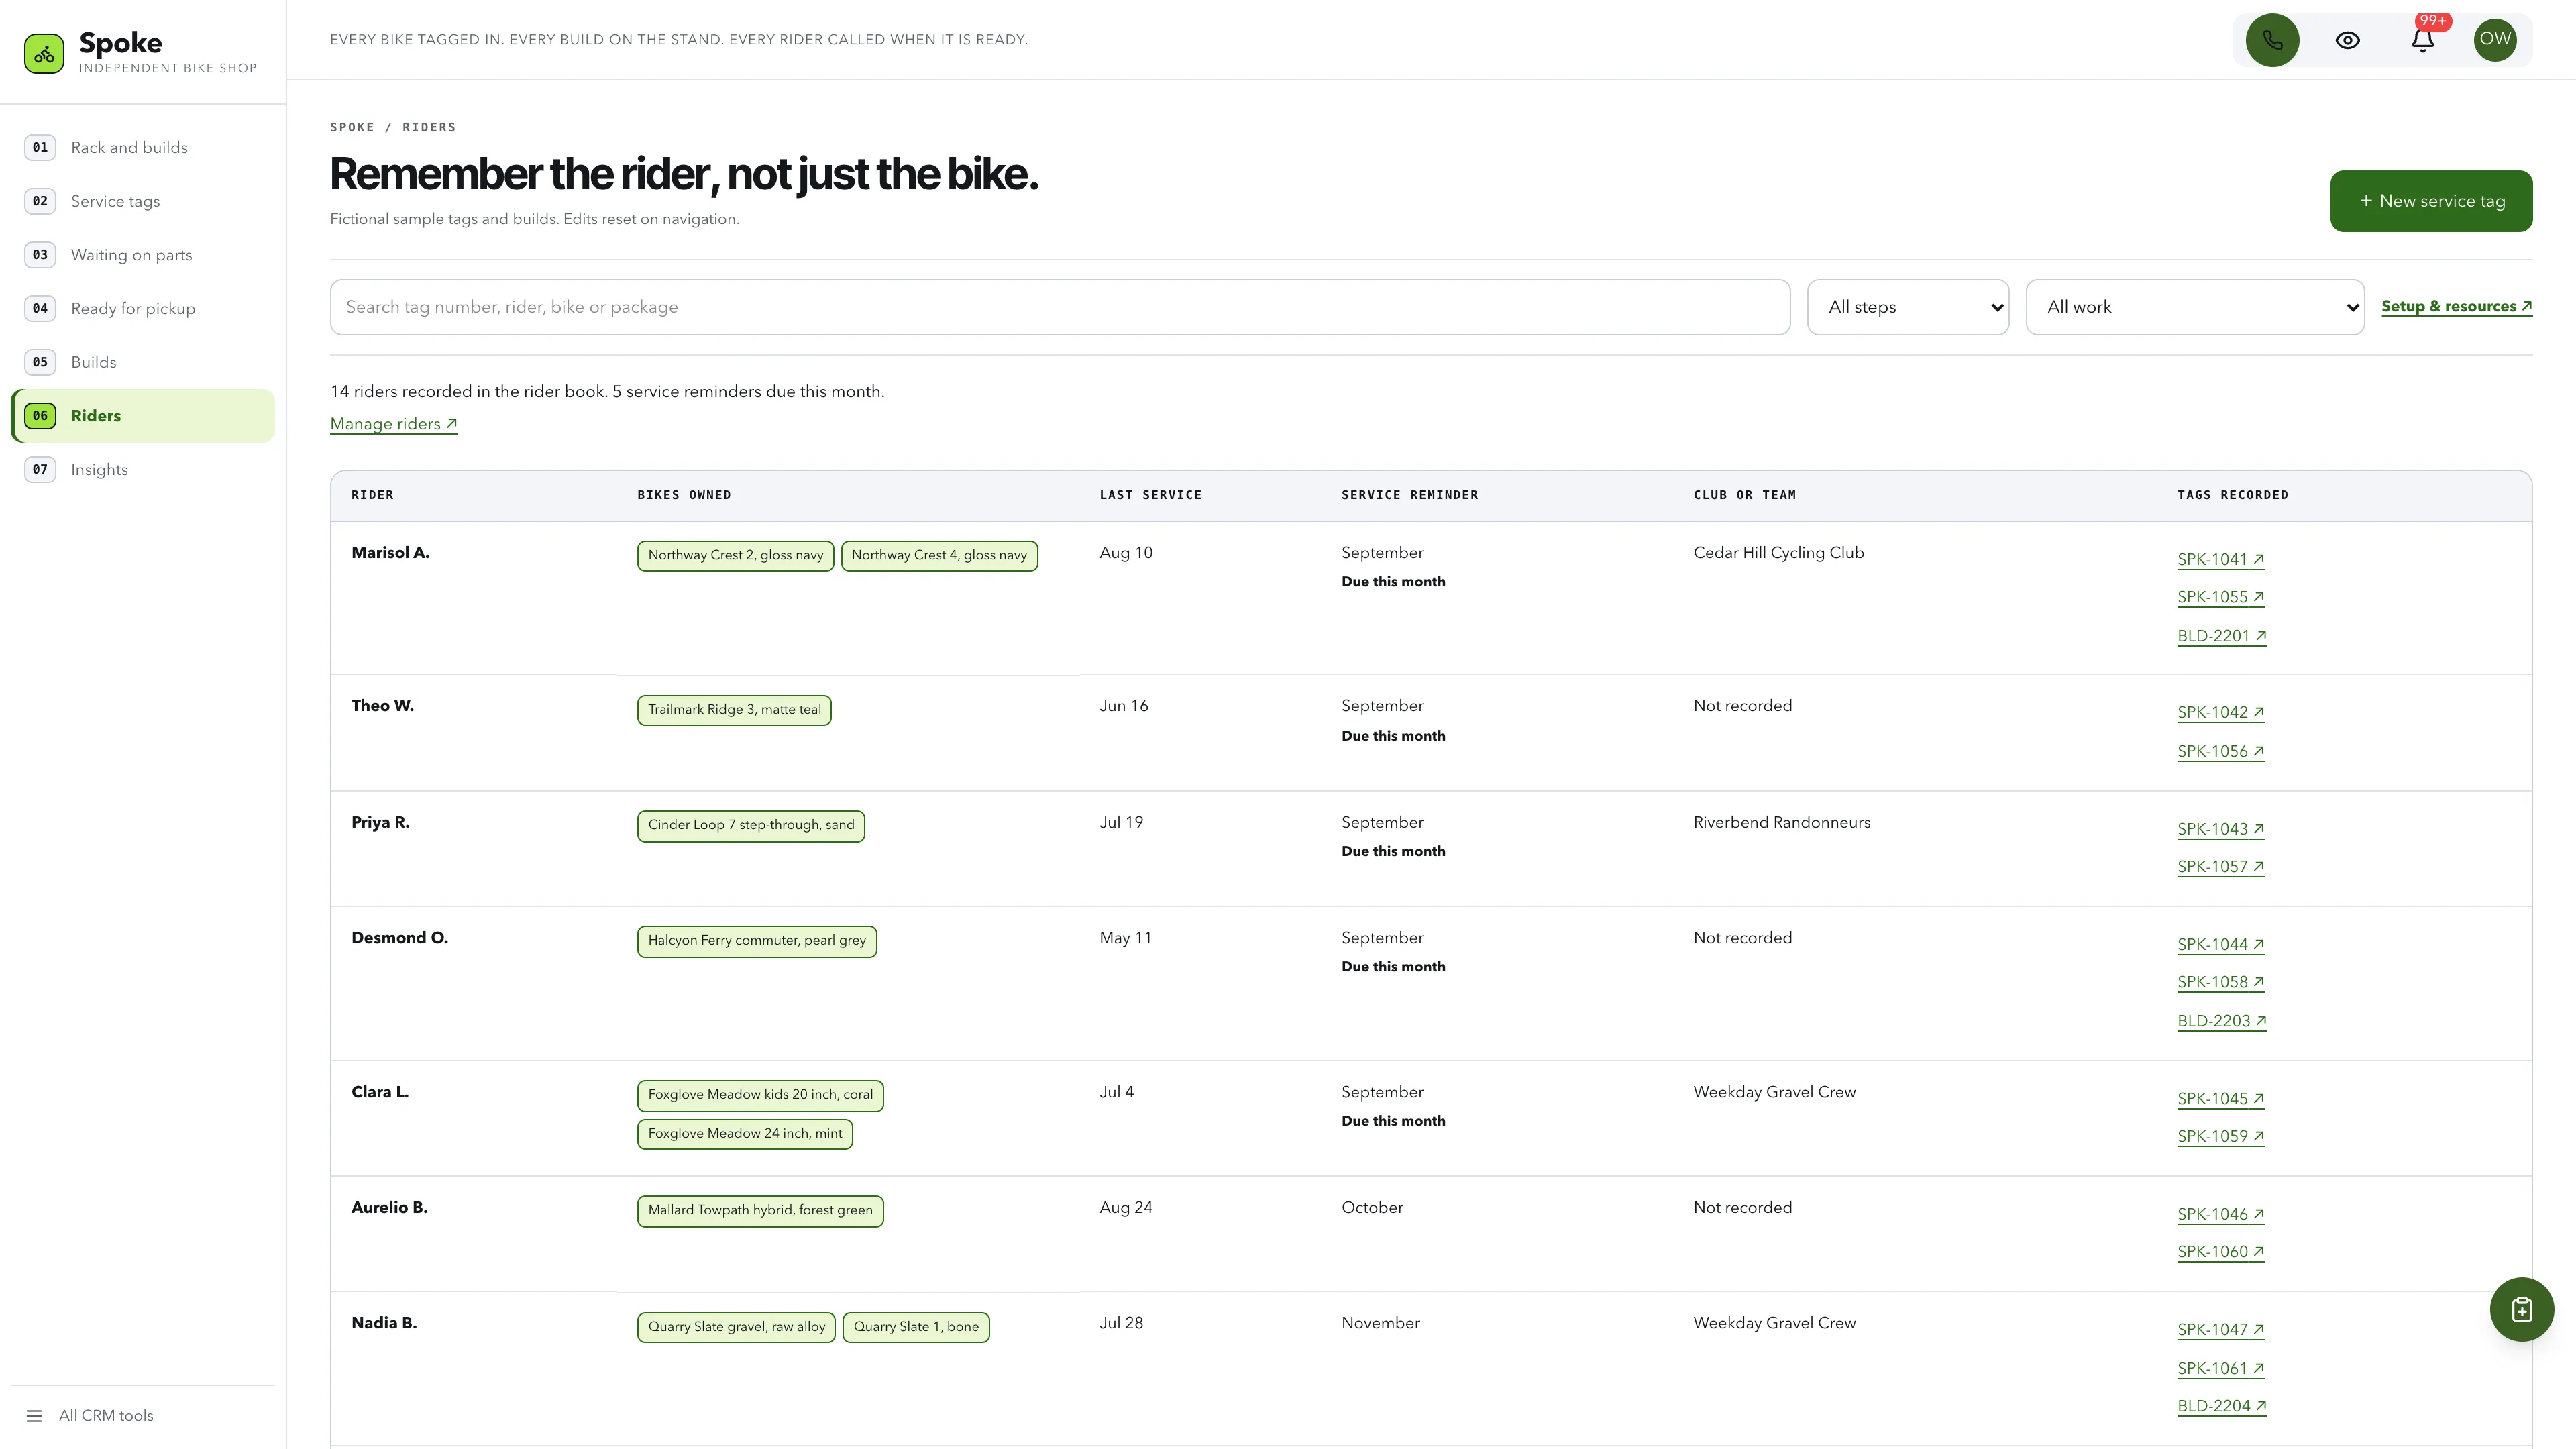Click the floating clipboard plus button

(x=2521, y=1309)
